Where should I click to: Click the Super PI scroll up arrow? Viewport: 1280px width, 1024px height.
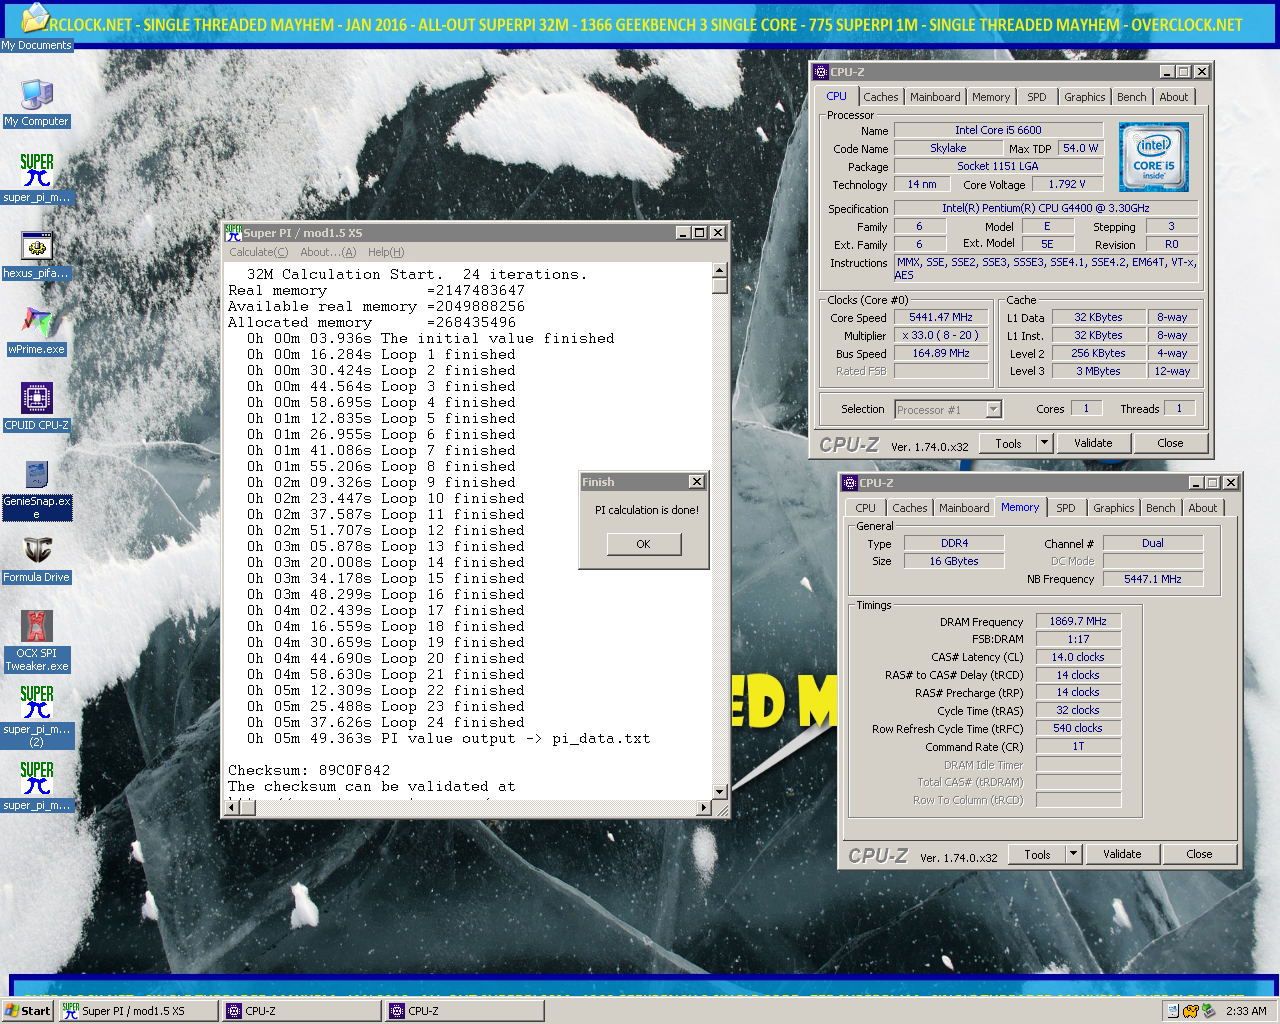[719, 270]
